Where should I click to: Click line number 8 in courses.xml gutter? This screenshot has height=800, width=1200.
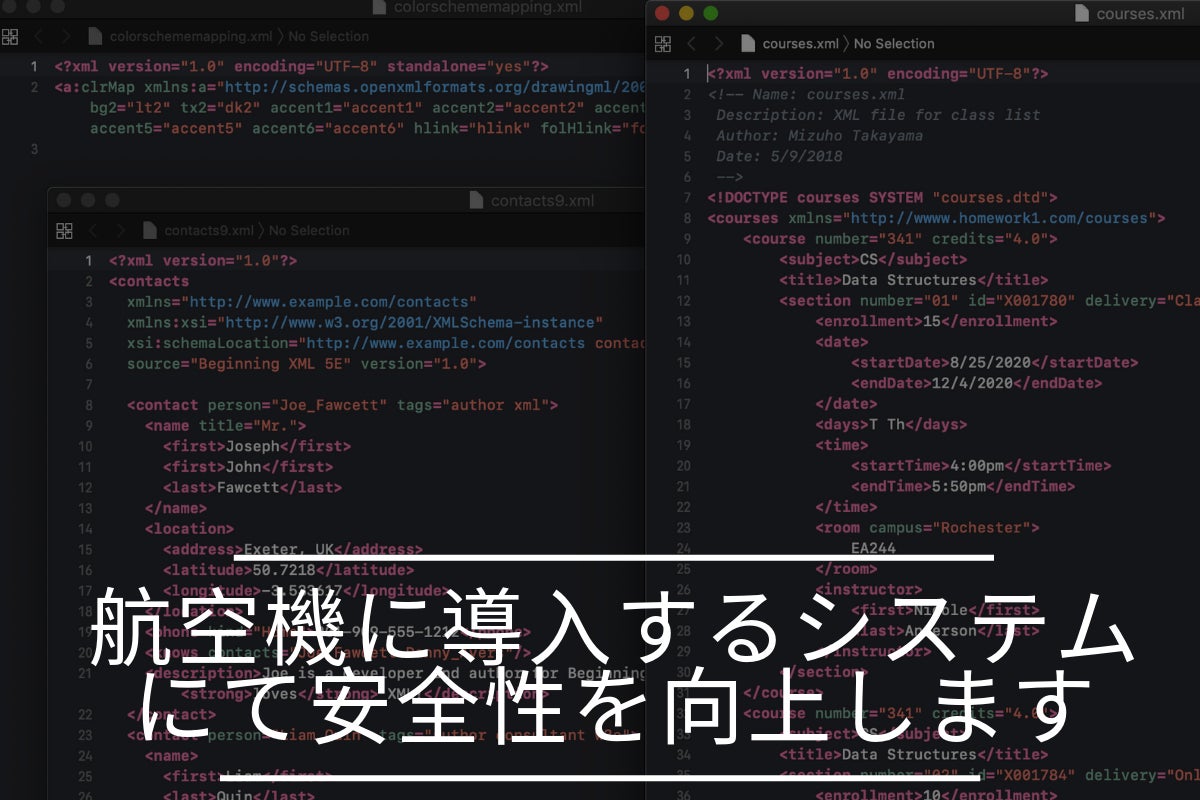tap(686, 218)
